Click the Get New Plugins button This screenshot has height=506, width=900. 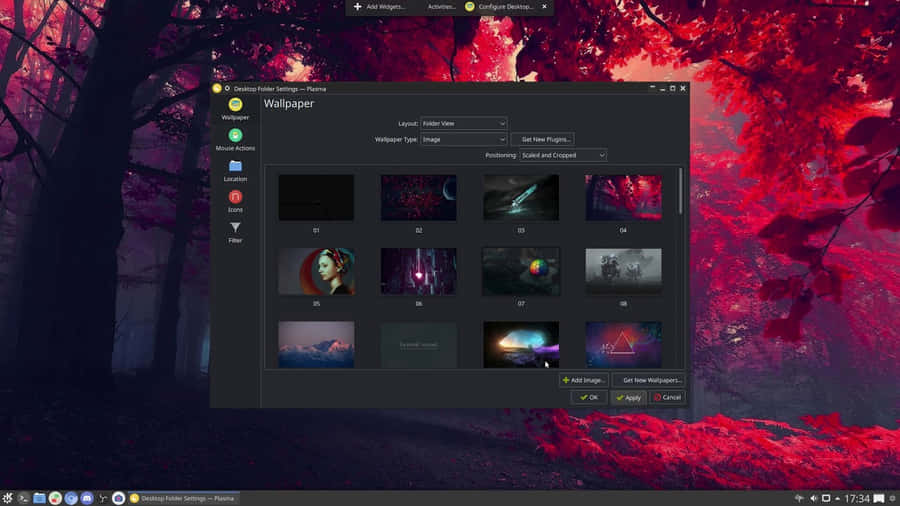542,139
